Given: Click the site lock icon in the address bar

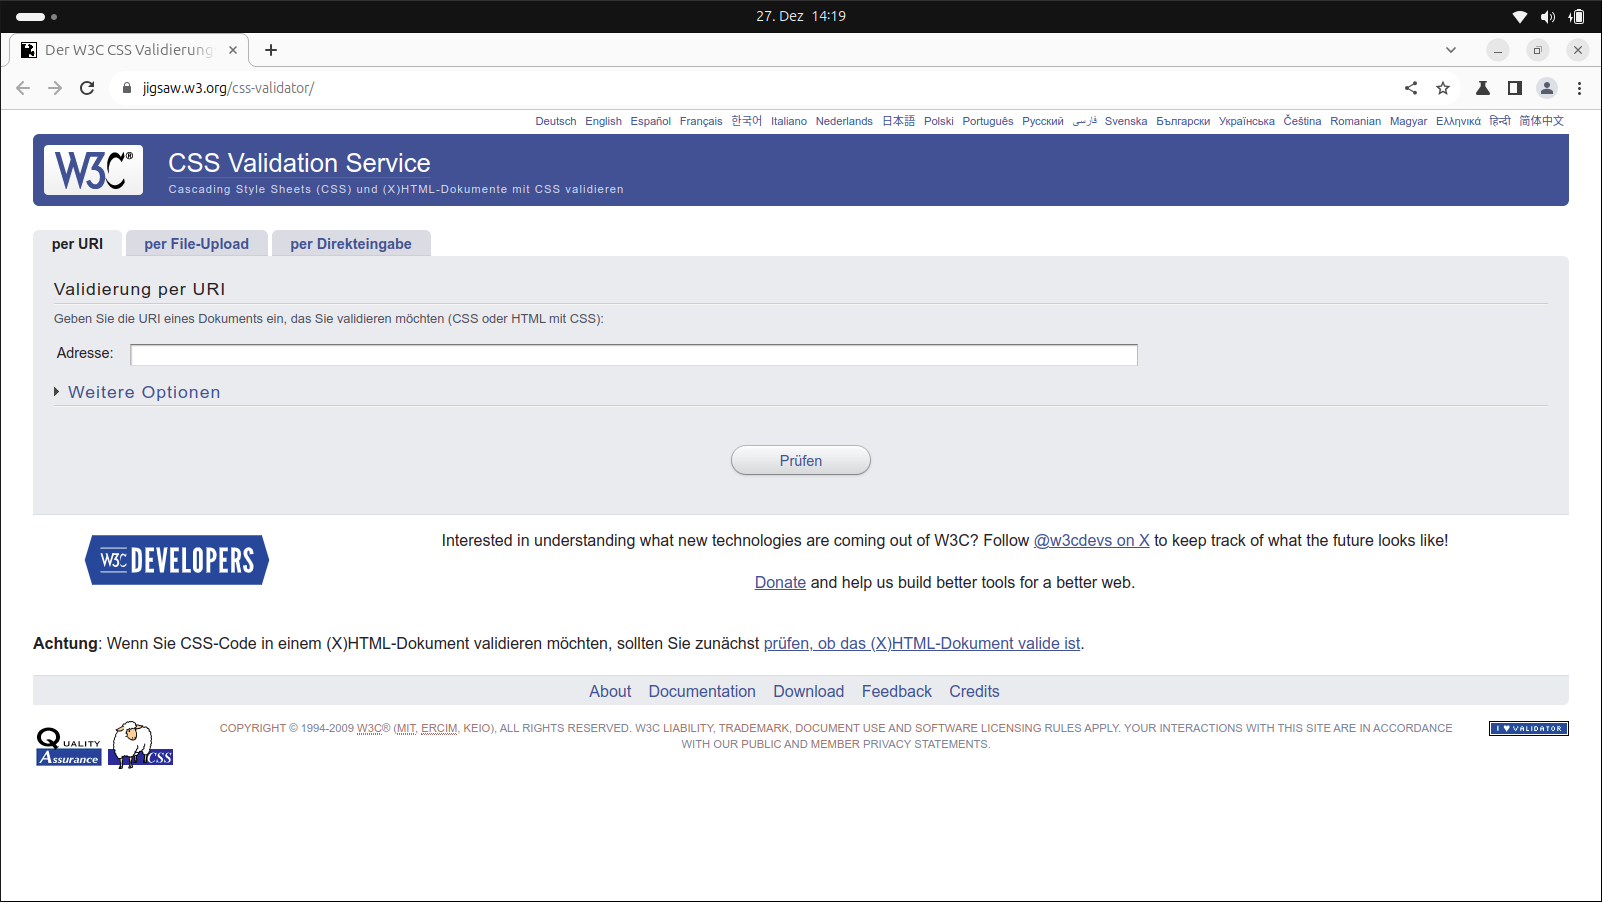Looking at the screenshot, I should point(126,88).
